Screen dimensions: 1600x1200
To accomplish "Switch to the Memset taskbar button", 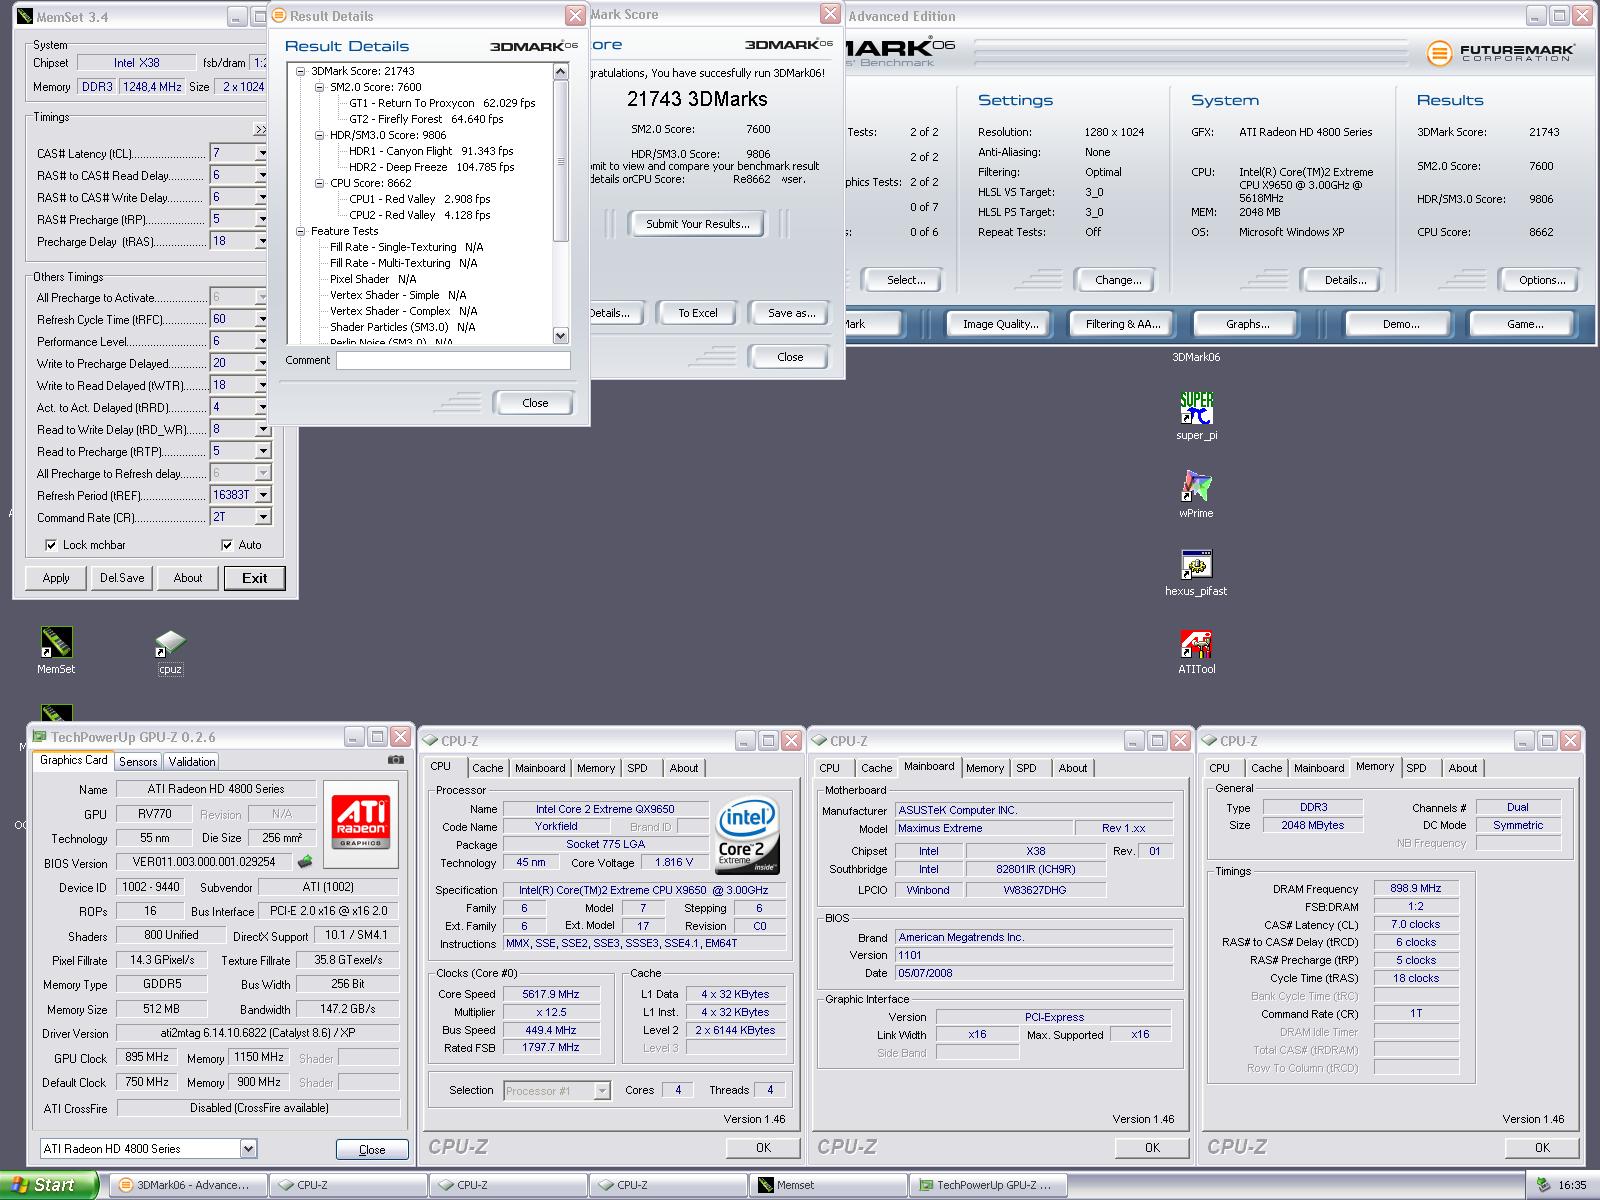I will 827,1185.
